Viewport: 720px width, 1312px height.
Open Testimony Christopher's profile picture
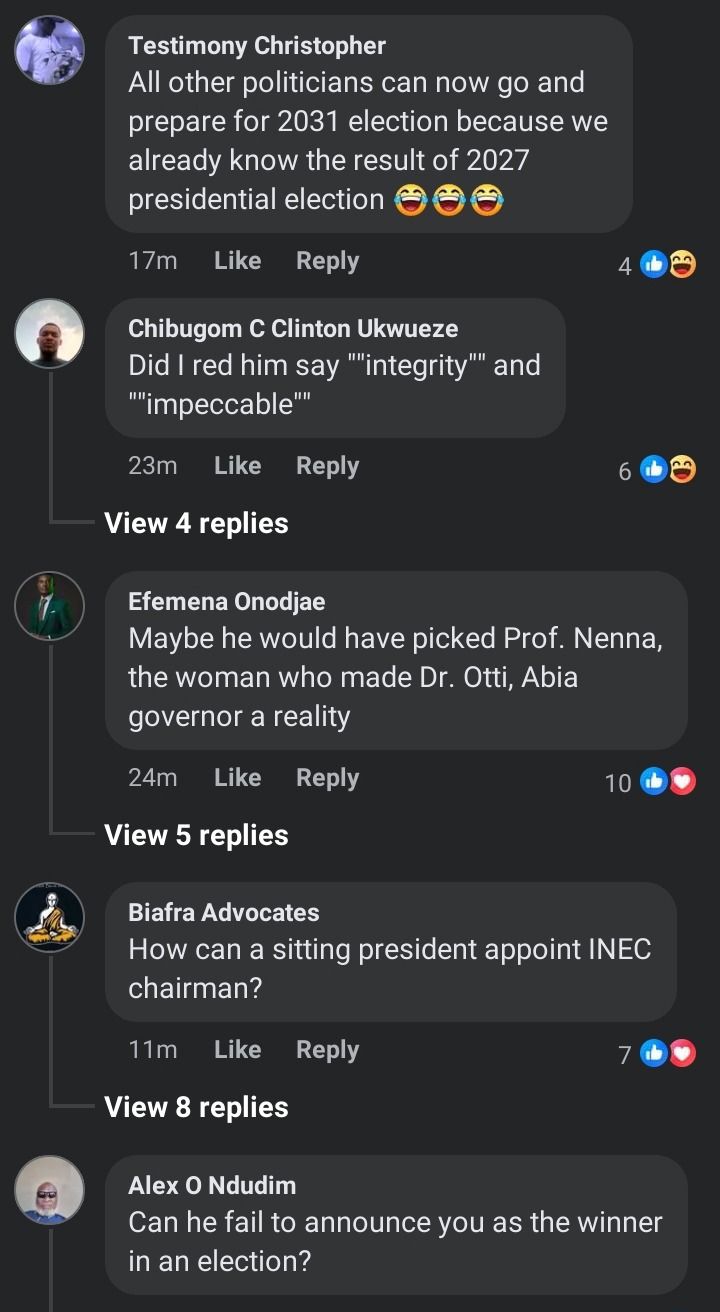49,50
